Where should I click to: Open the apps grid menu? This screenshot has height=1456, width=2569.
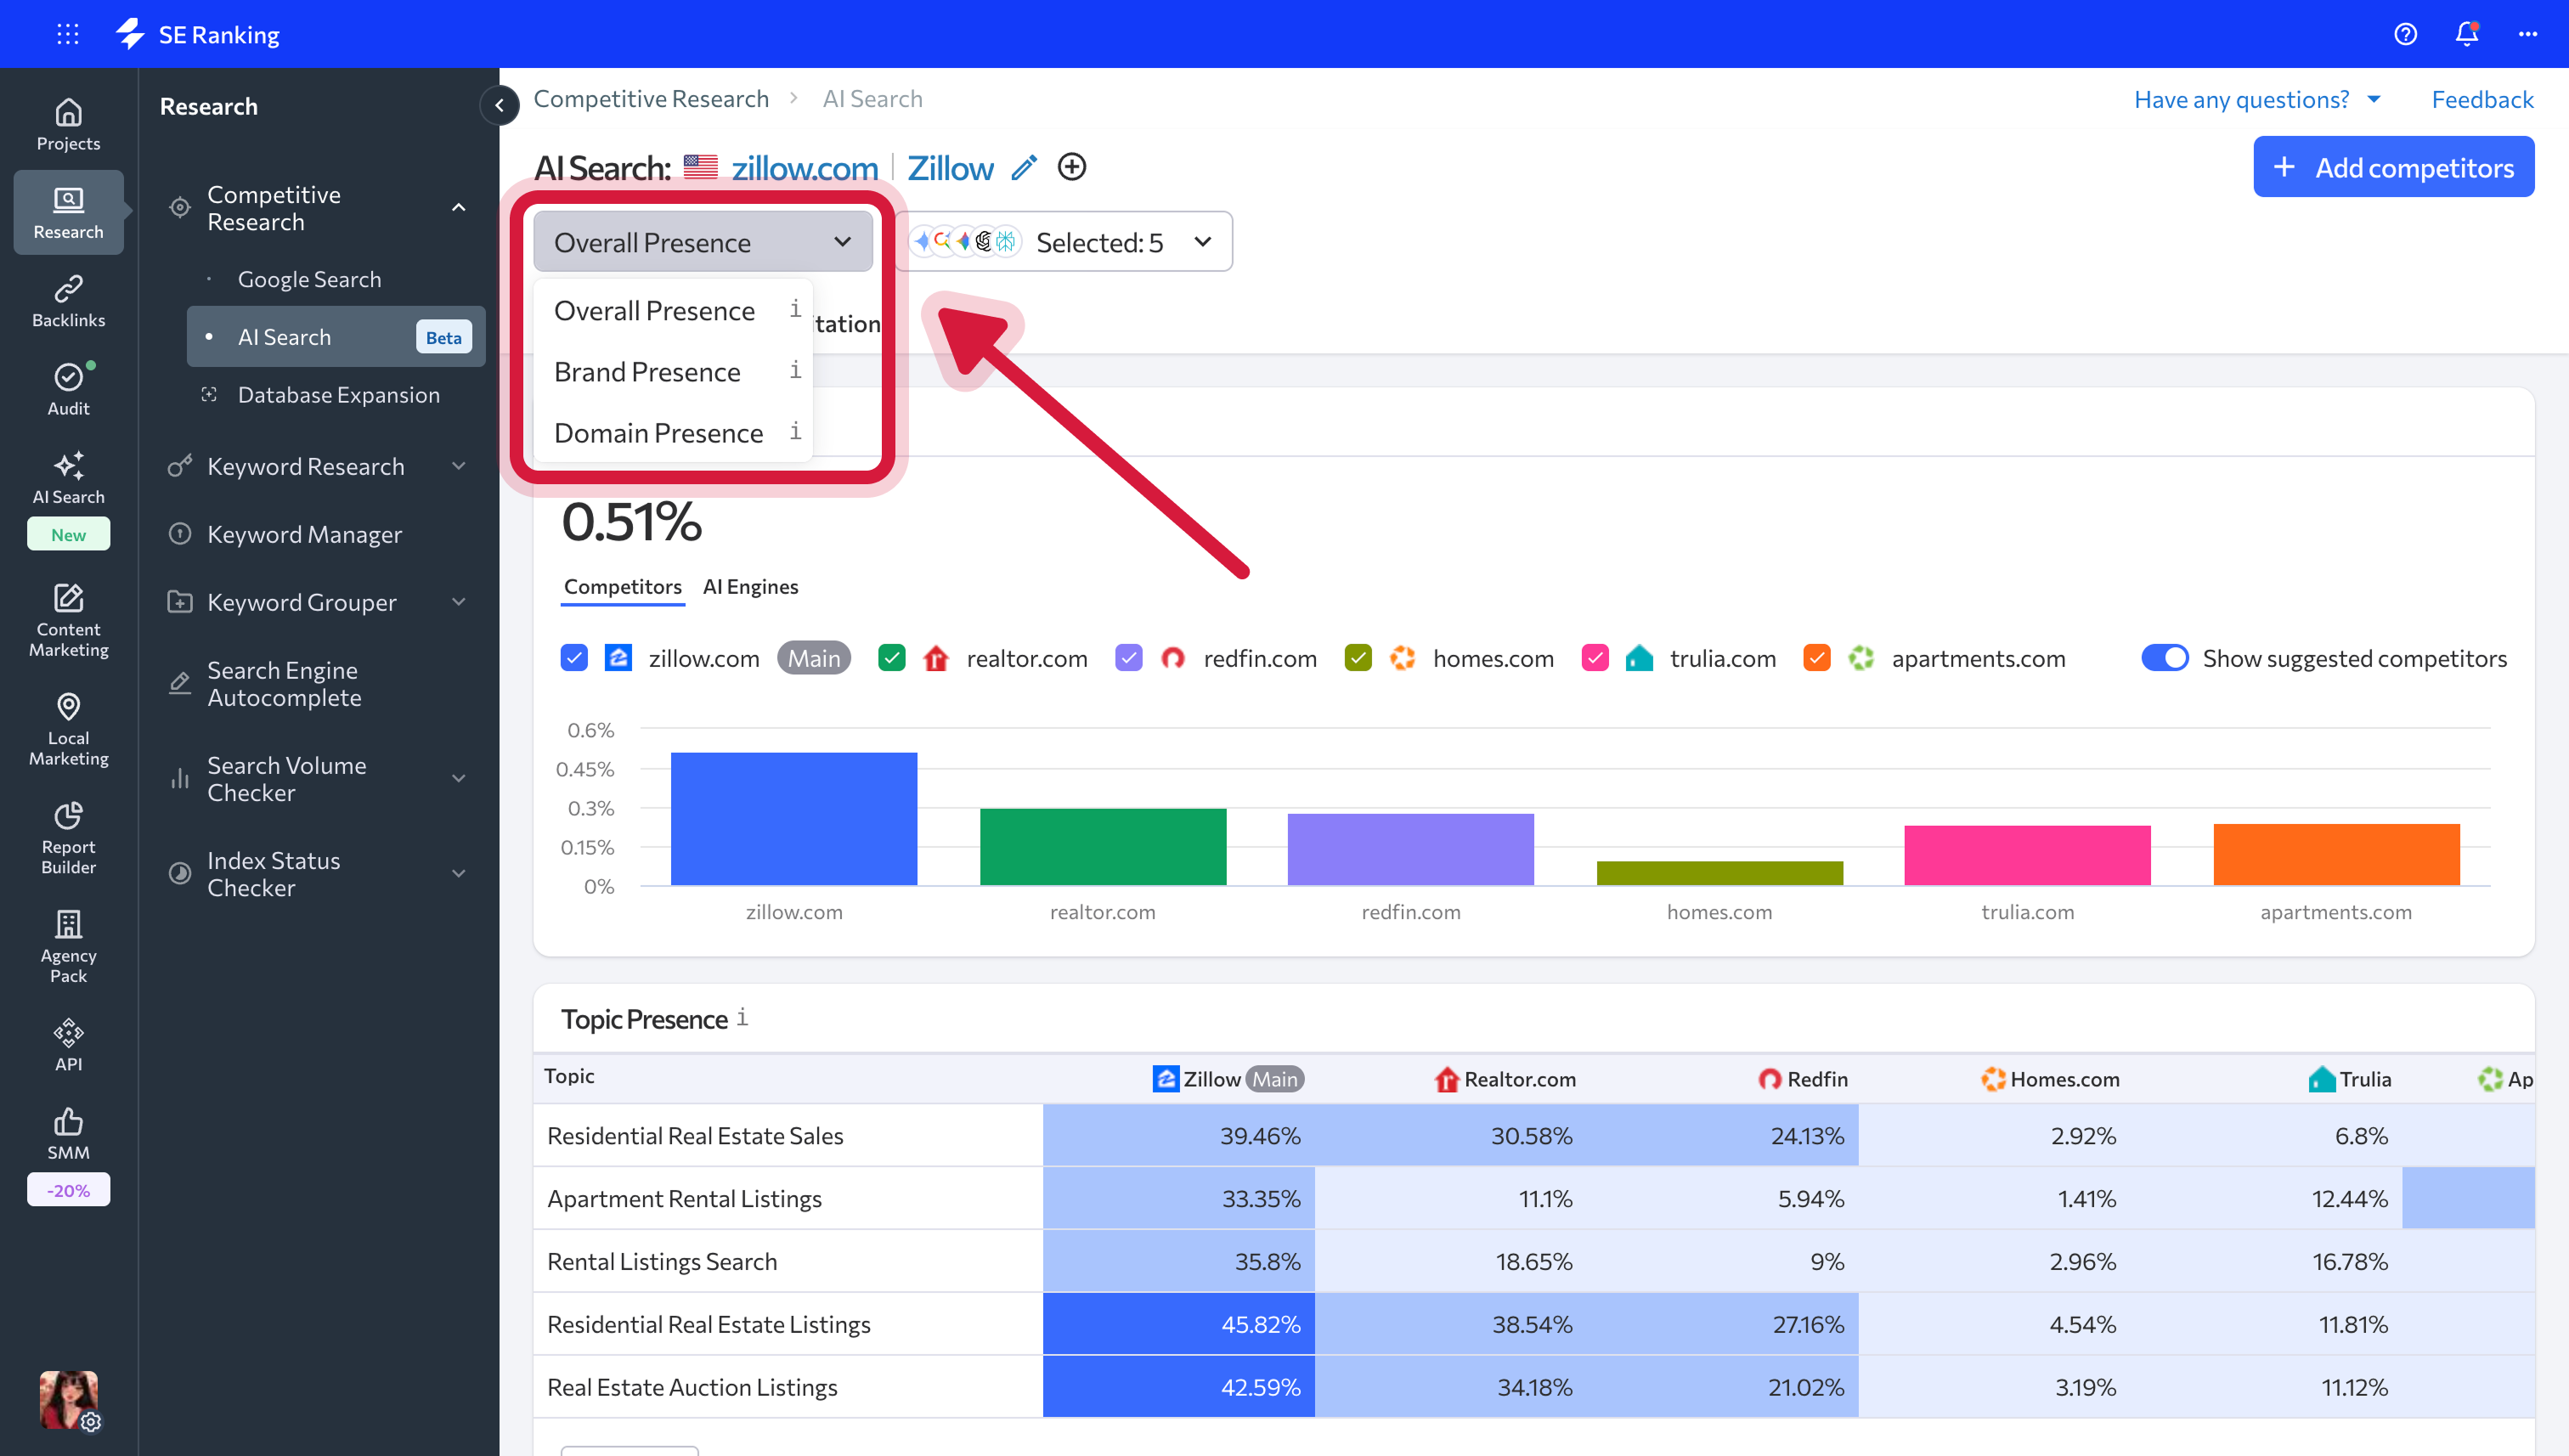(x=68, y=34)
